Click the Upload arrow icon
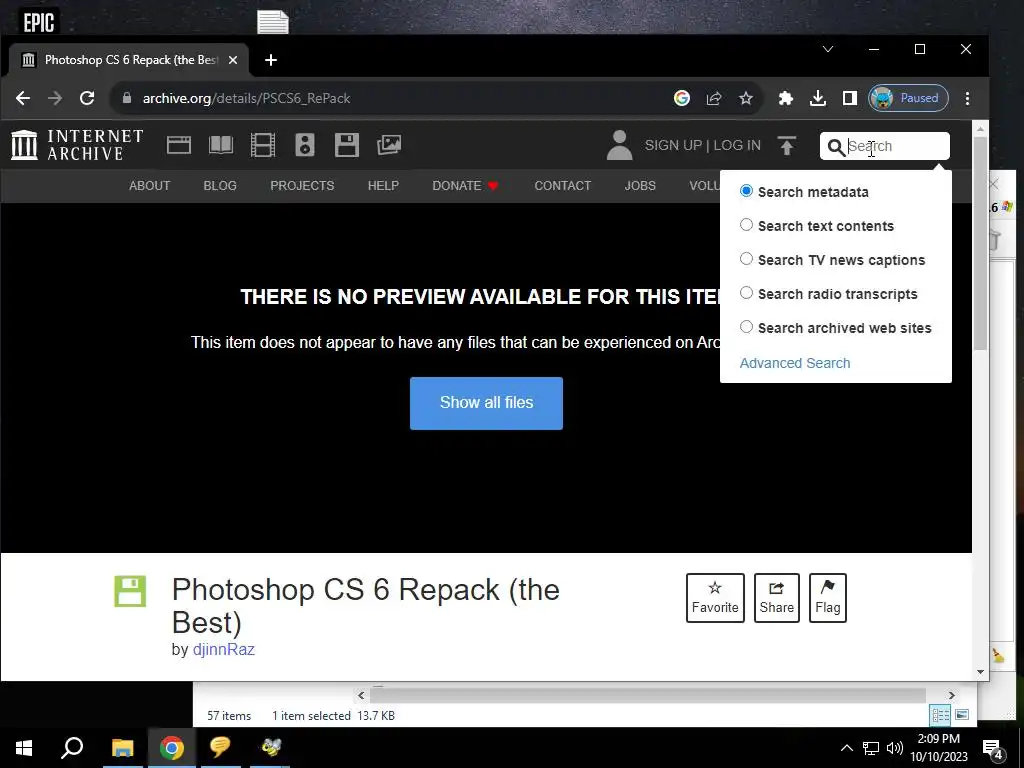Image resolution: width=1024 pixels, height=768 pixels. click(x=787, y=145)
